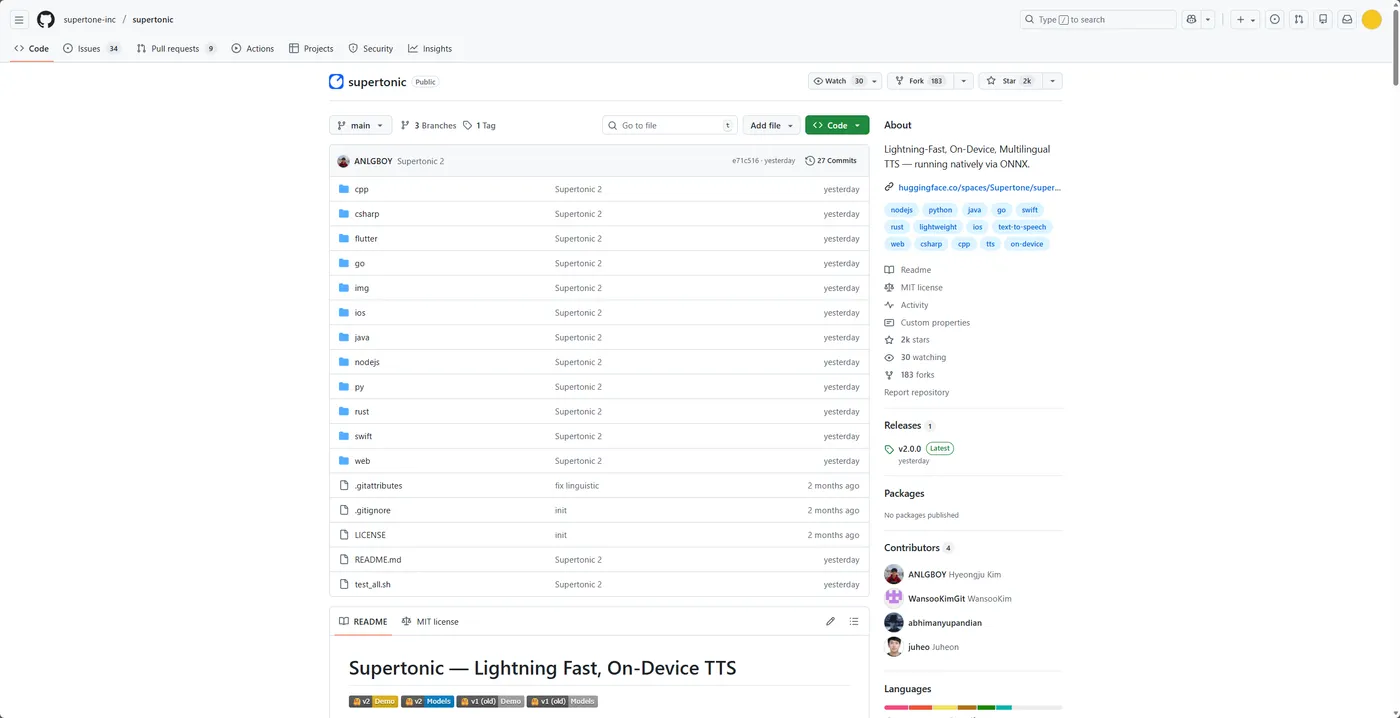
Task: Open the 27 Commits history
Action: click(x=831, y=161)
